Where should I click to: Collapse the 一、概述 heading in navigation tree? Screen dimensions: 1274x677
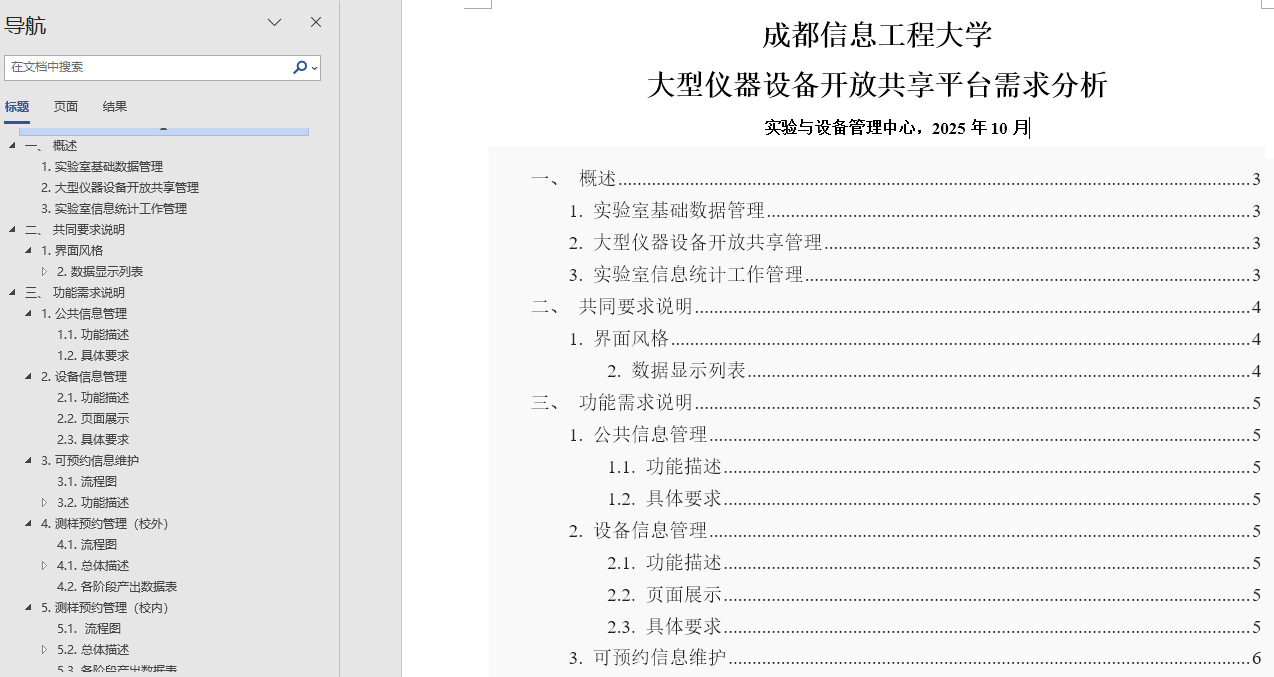point(12,146)
